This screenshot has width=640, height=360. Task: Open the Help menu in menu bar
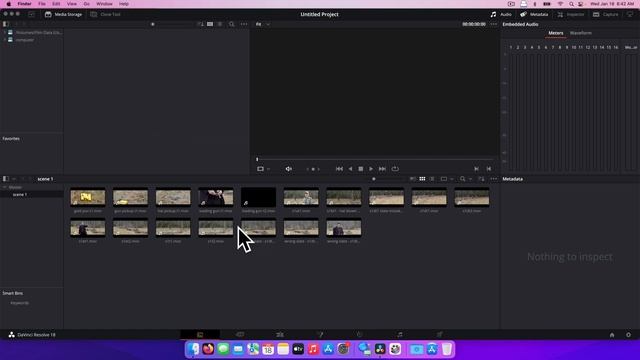124,4
